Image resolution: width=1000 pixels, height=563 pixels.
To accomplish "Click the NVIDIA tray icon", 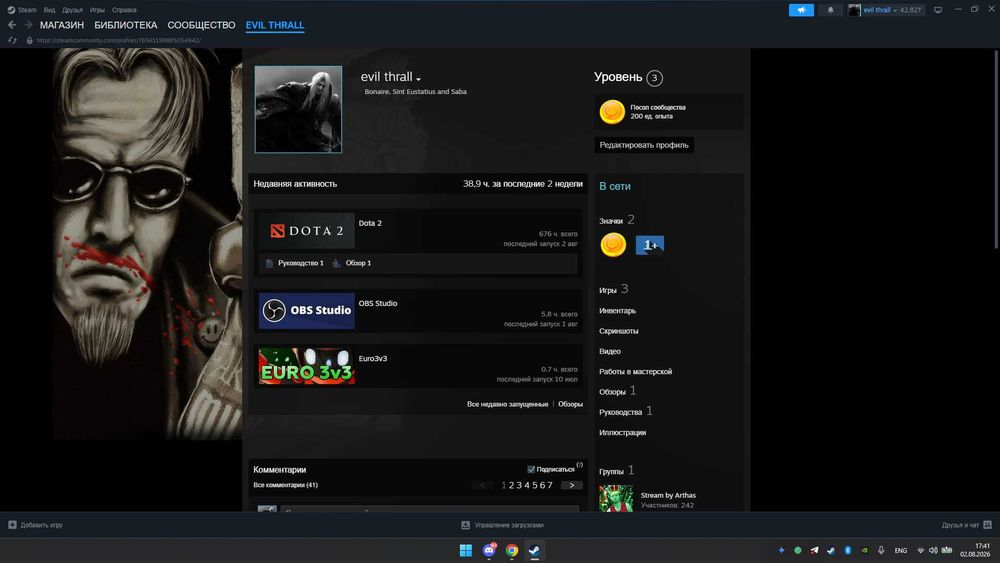I will (864, 550).
